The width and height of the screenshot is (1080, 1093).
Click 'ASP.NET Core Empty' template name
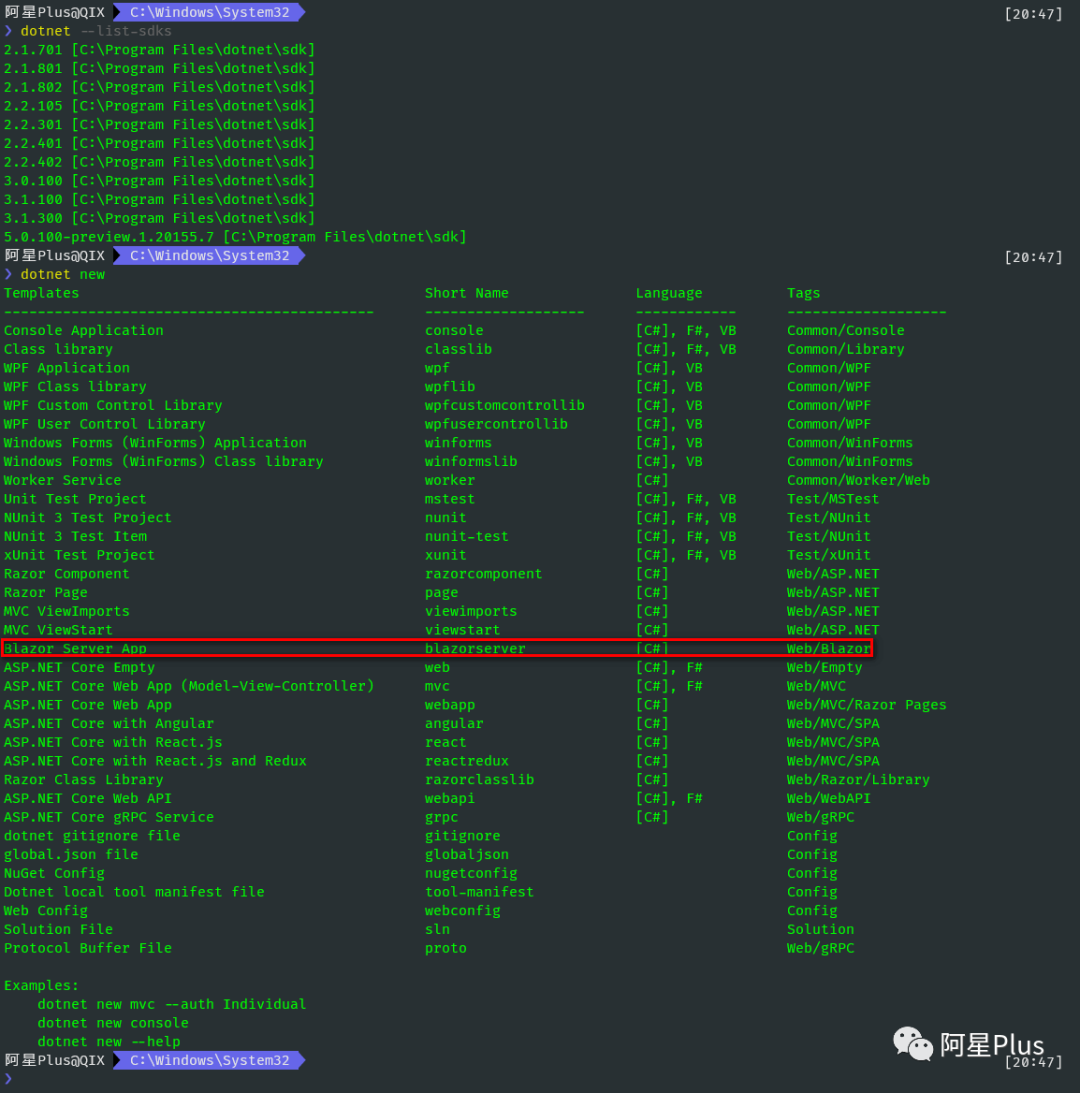(x=79, y=668)
